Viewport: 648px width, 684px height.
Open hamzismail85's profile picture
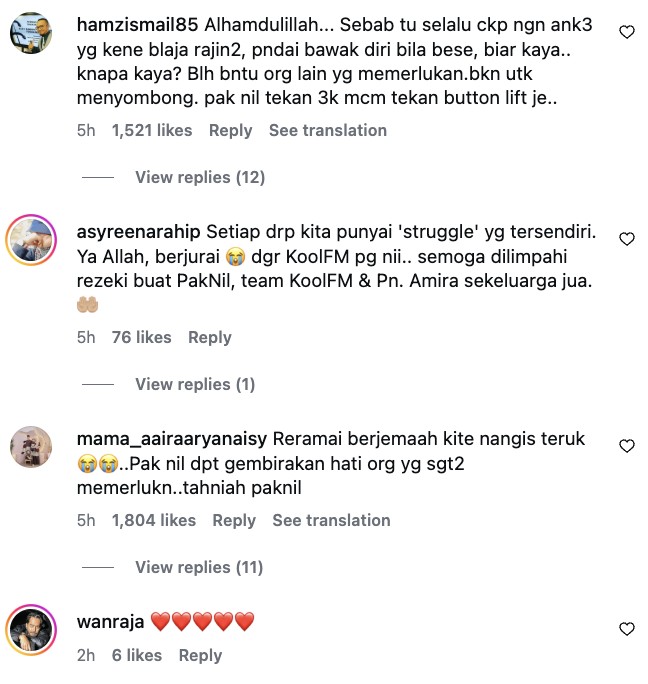(x=31, y=33)
